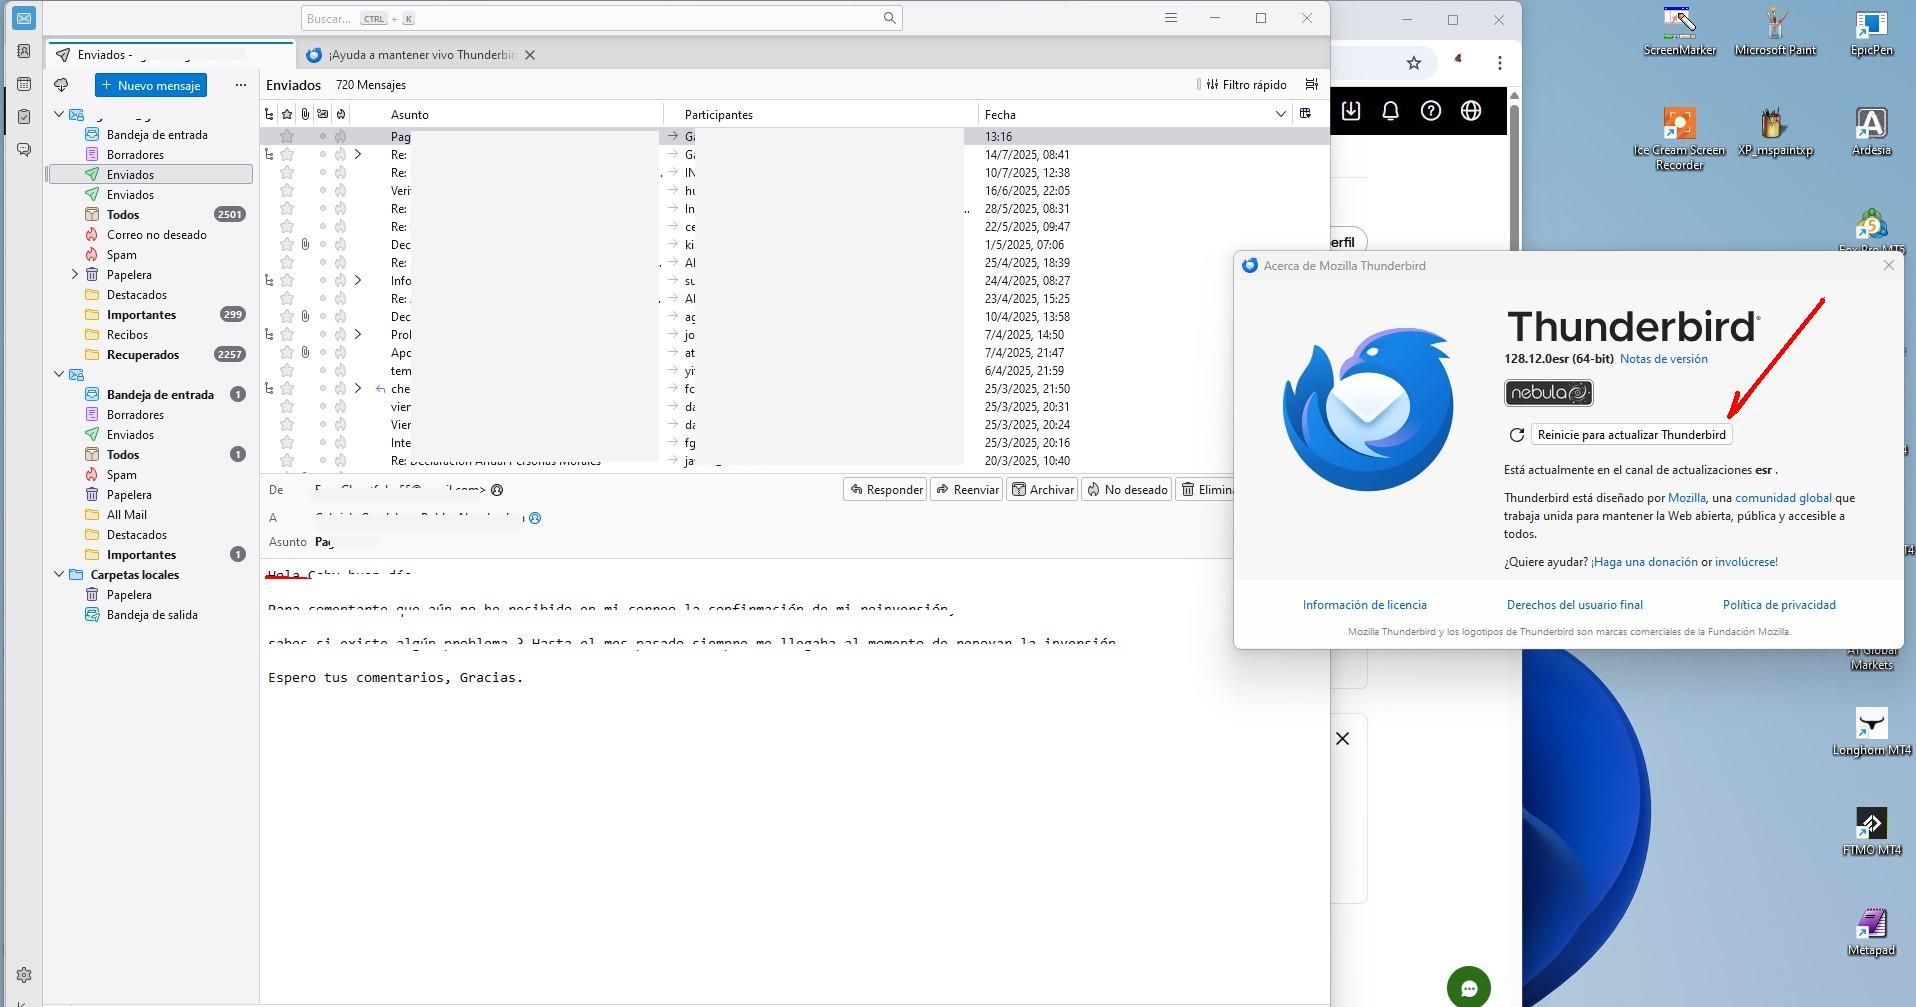Collapse the second mail account folder tree
1916x1007 pixels.
tap(59, 375)
